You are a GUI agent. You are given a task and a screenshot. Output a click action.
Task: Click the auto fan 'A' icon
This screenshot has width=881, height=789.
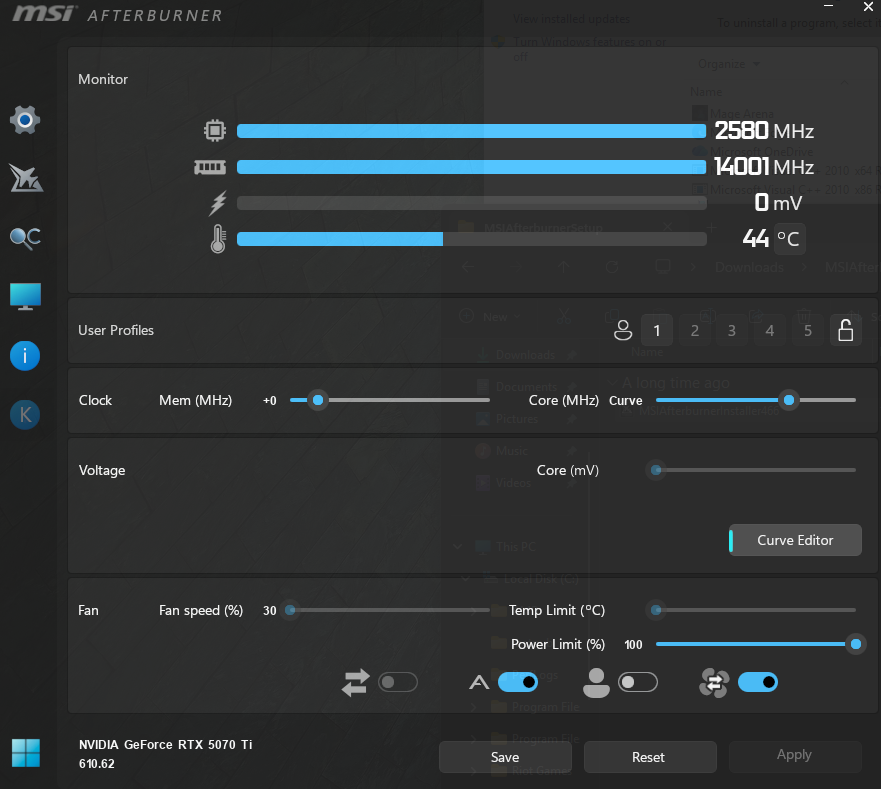pyautogui.click(x=479, y=682)
